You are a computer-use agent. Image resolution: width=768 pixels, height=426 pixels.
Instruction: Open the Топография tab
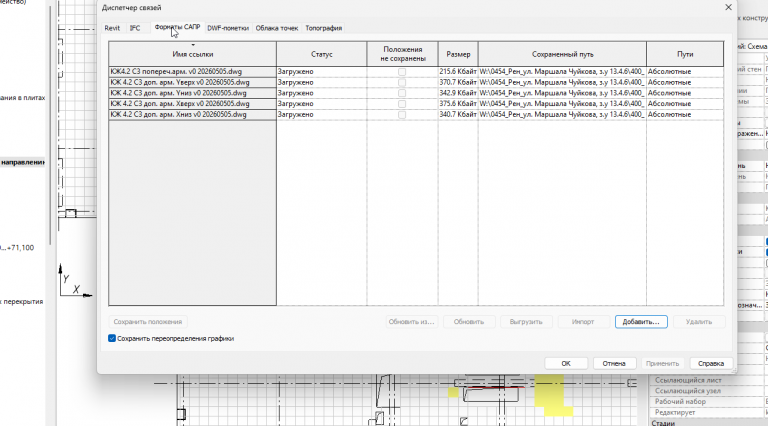point(324,28)
